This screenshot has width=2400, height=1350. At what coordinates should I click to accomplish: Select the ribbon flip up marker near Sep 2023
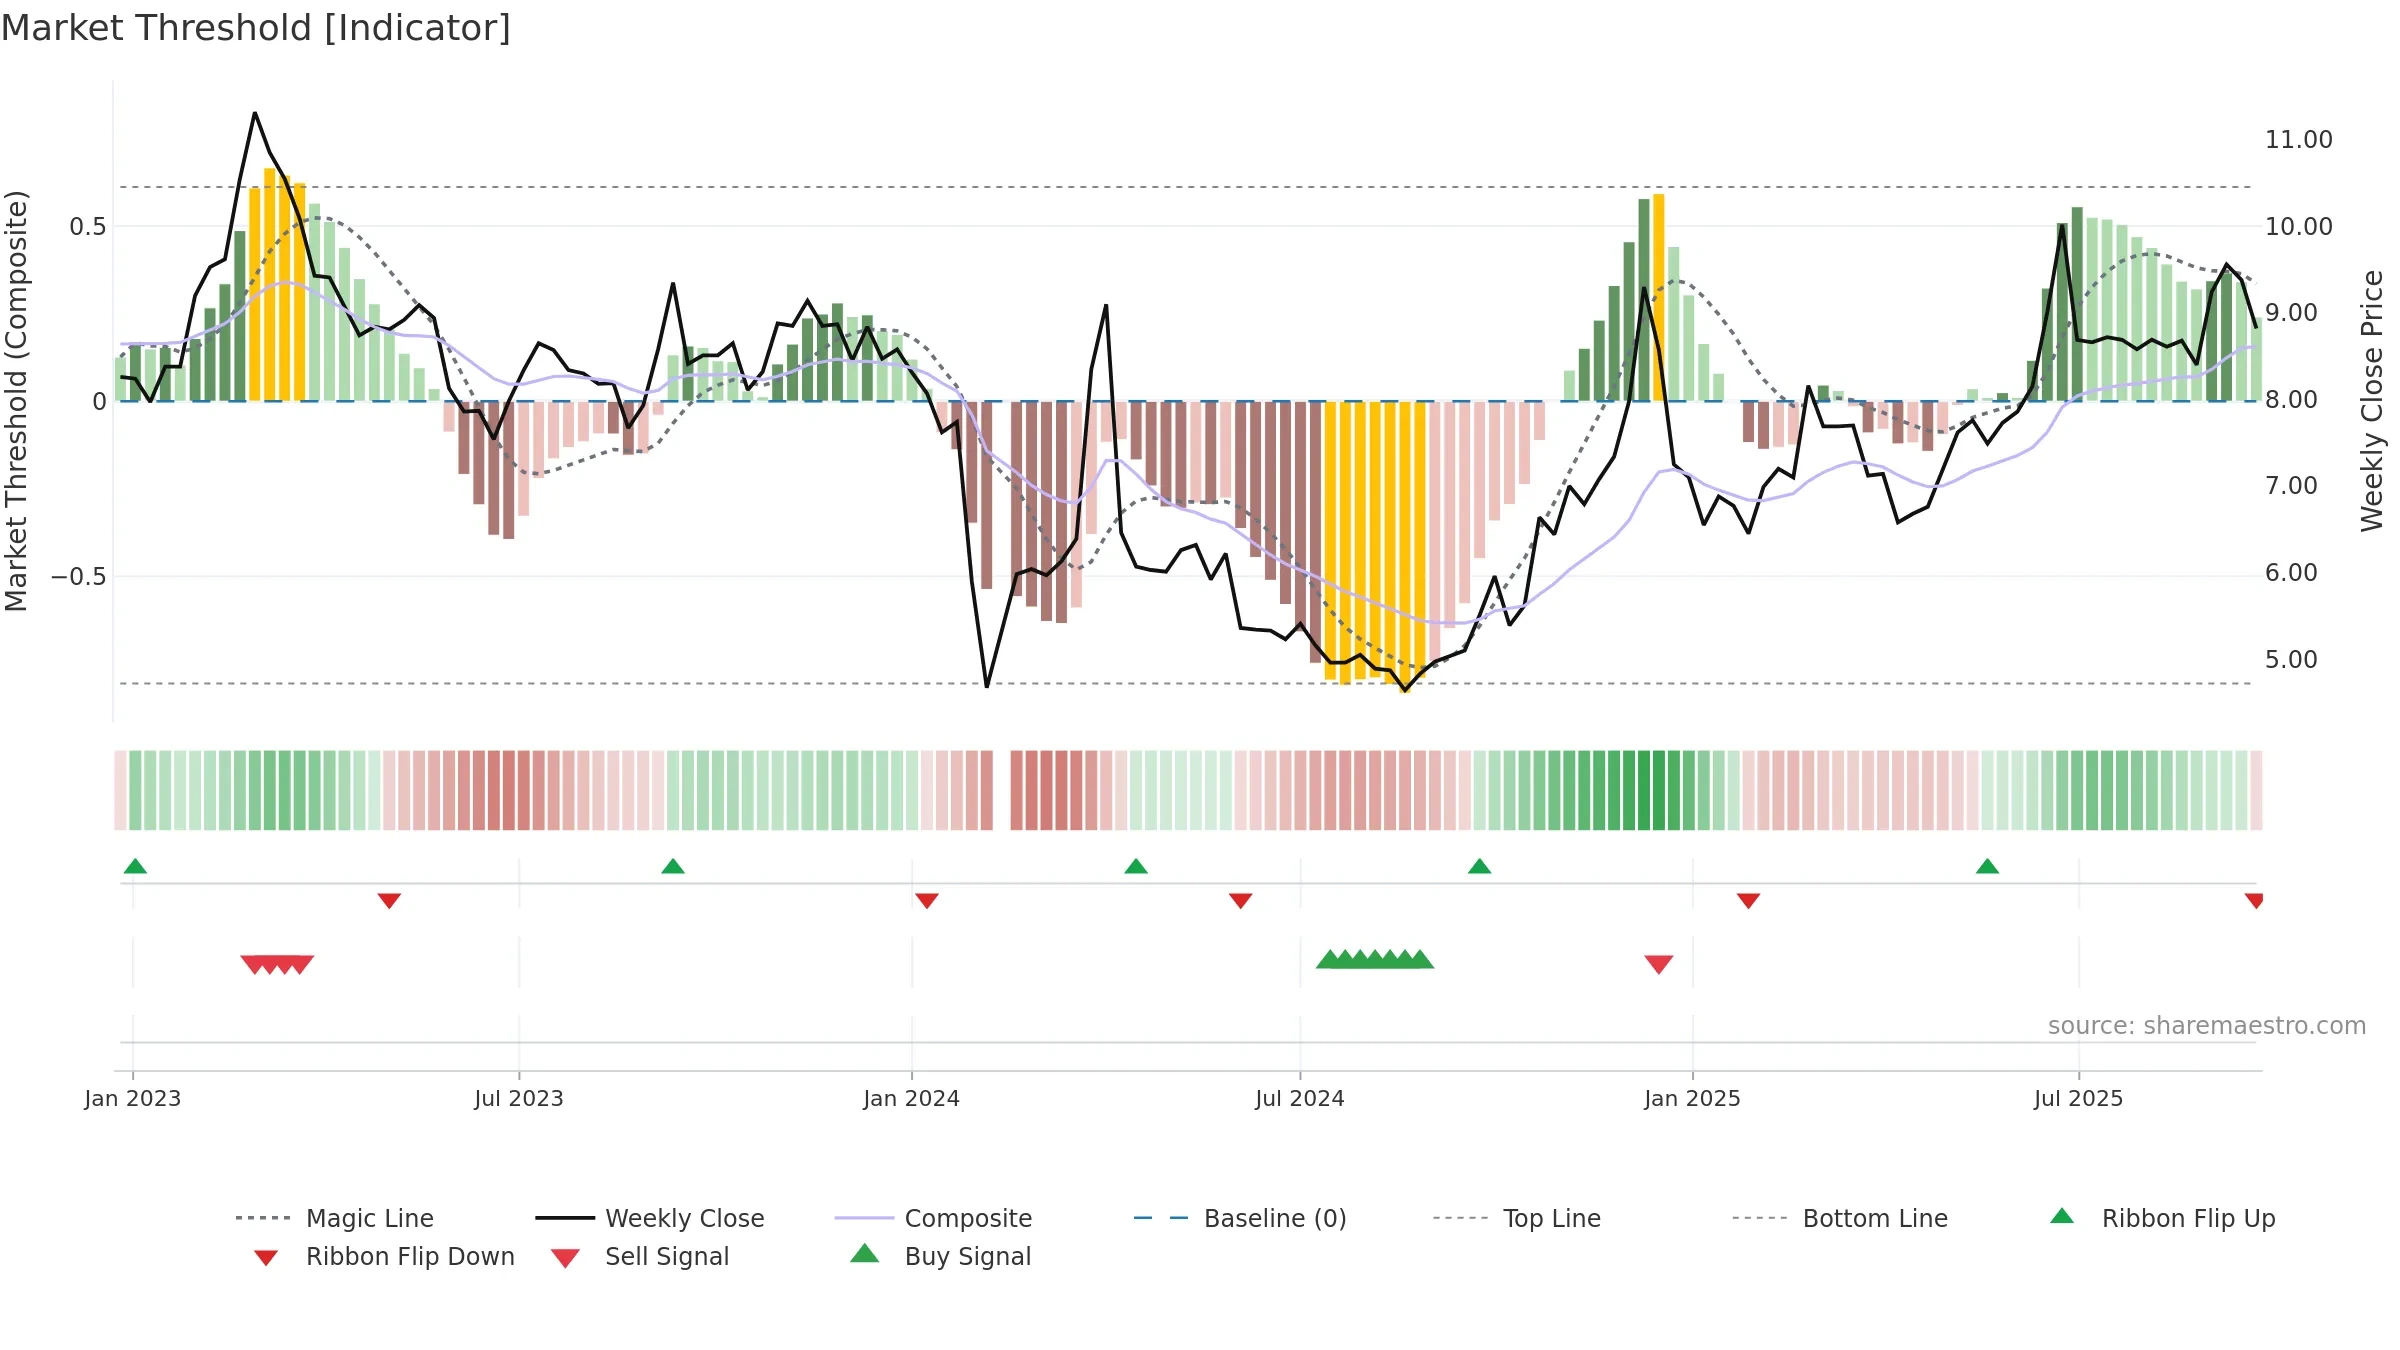point(673,866)
